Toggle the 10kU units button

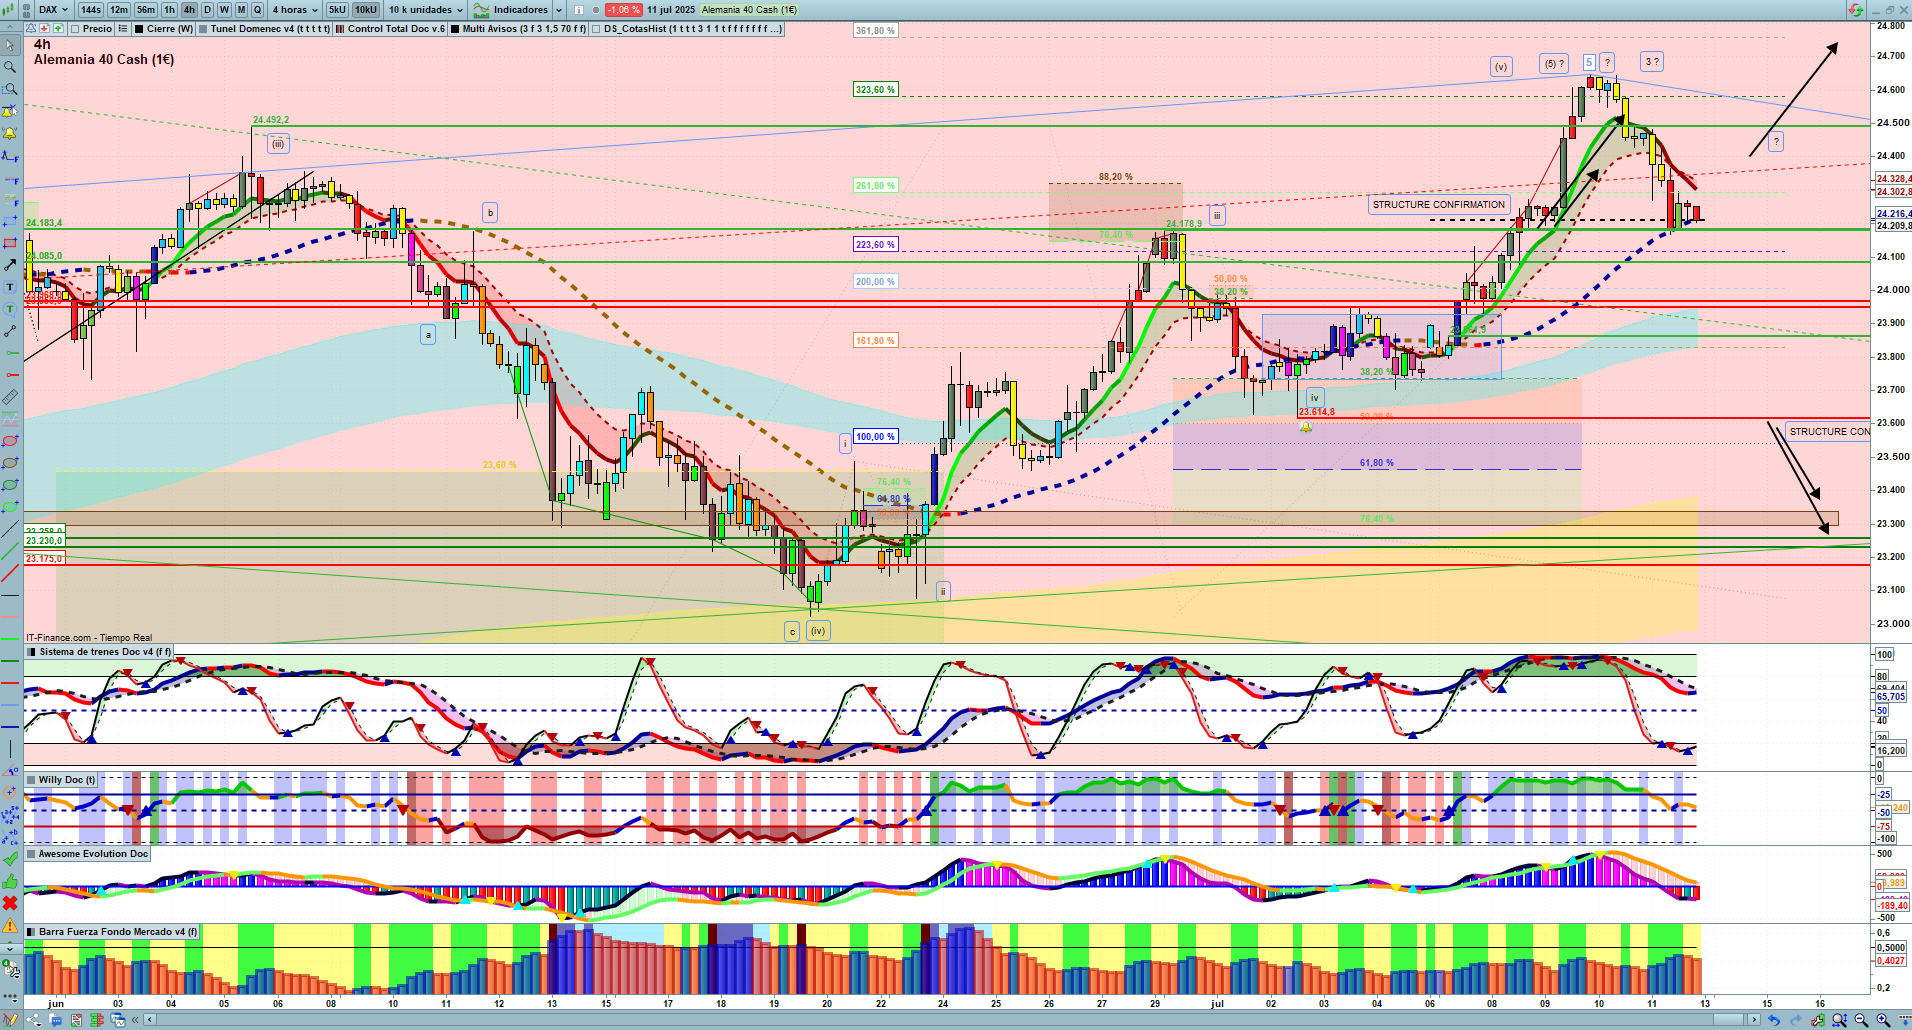366,10
